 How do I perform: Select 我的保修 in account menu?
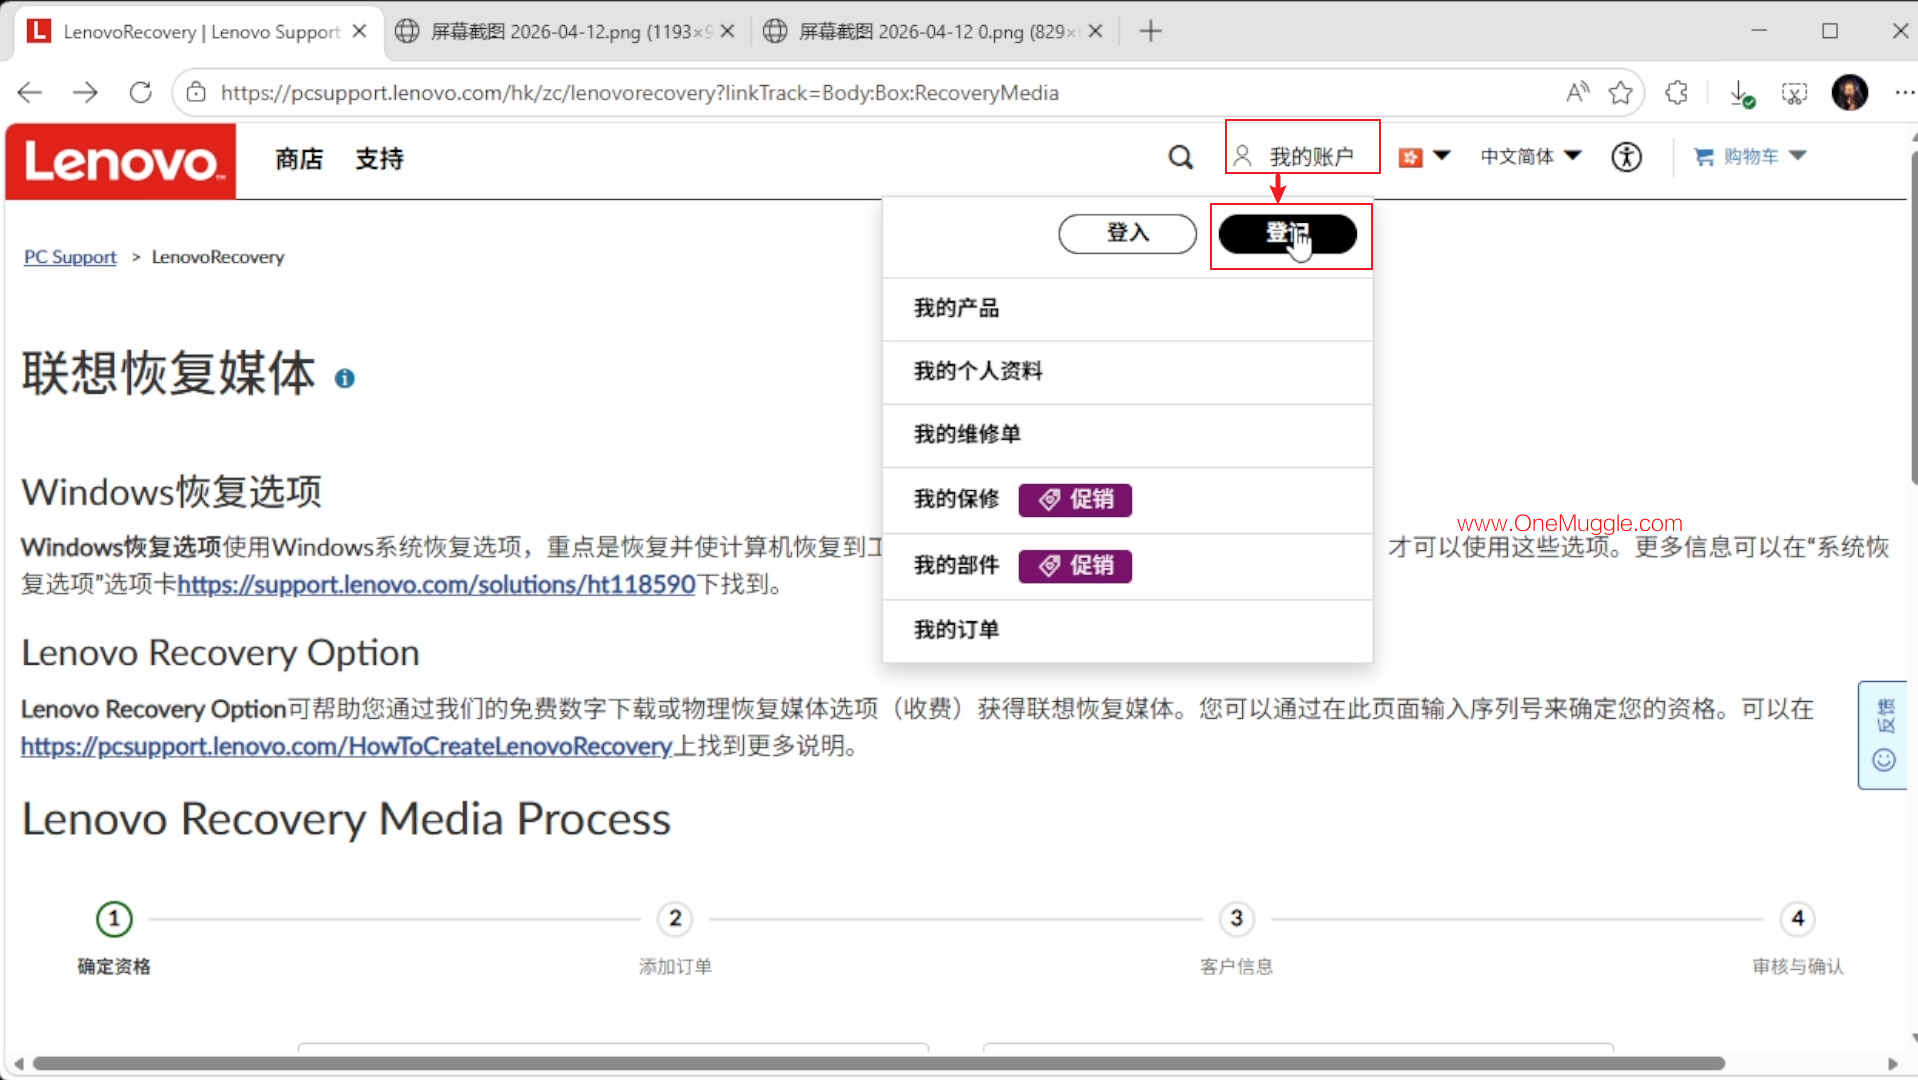[956, 499]
